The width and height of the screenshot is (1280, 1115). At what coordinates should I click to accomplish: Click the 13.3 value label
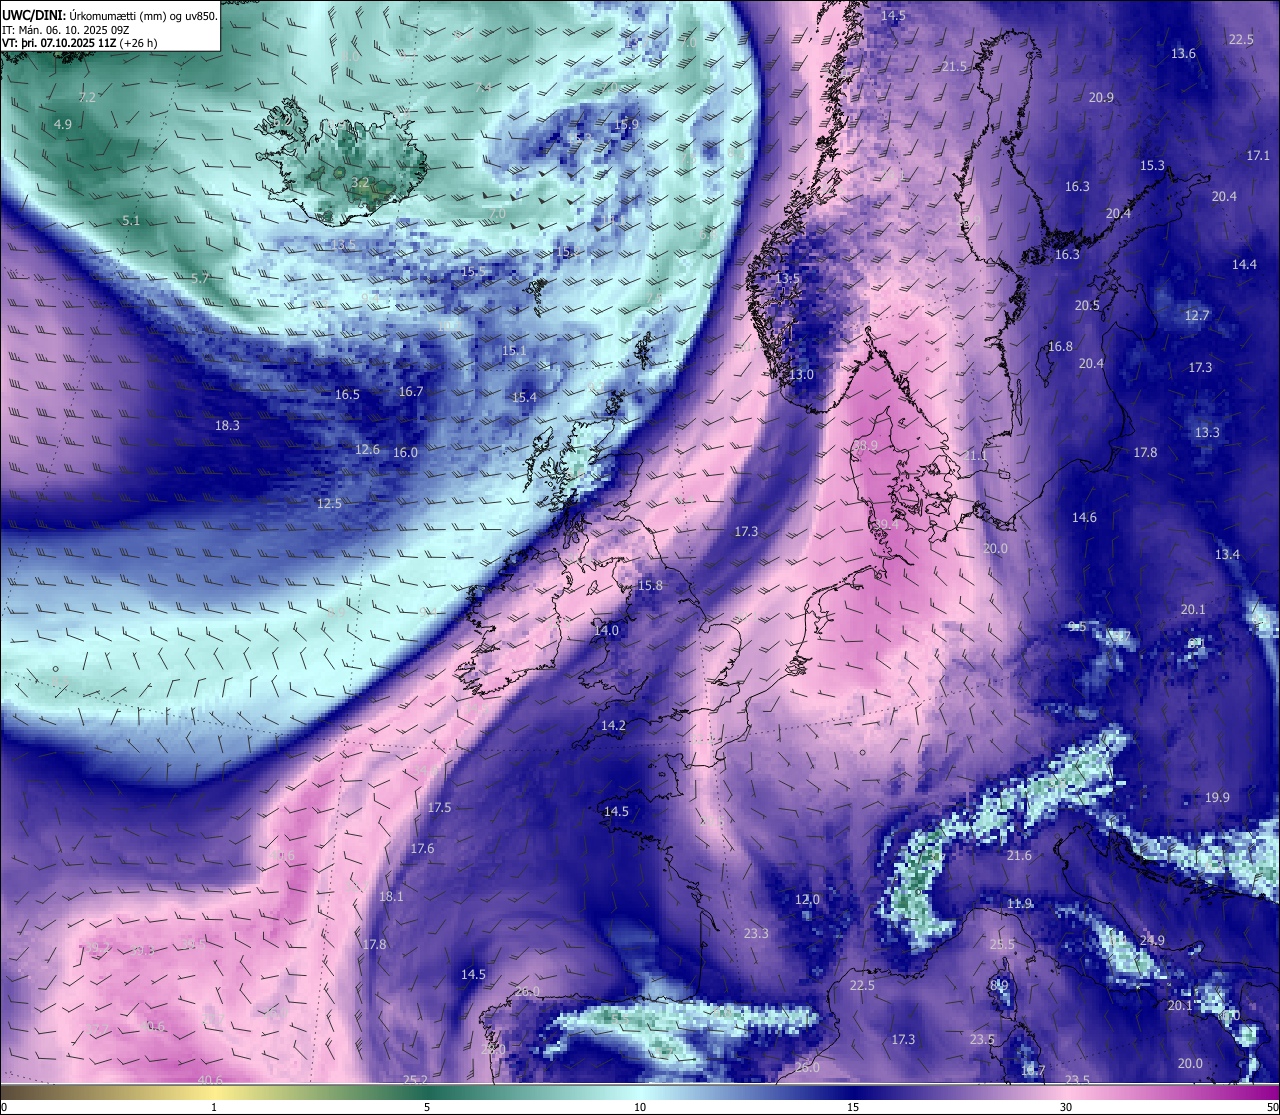pos(1207,432)
